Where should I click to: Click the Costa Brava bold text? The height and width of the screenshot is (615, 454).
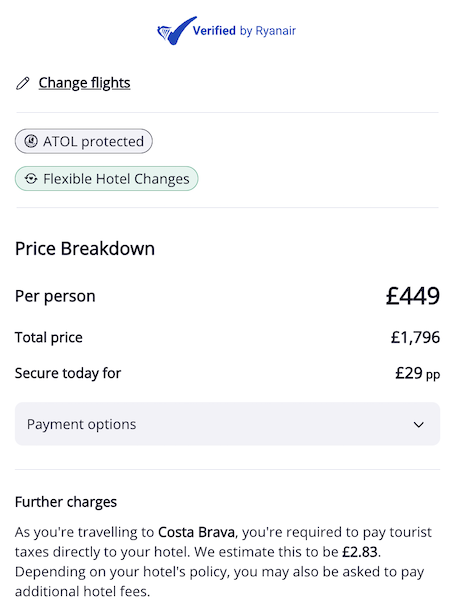pos(196,532)
